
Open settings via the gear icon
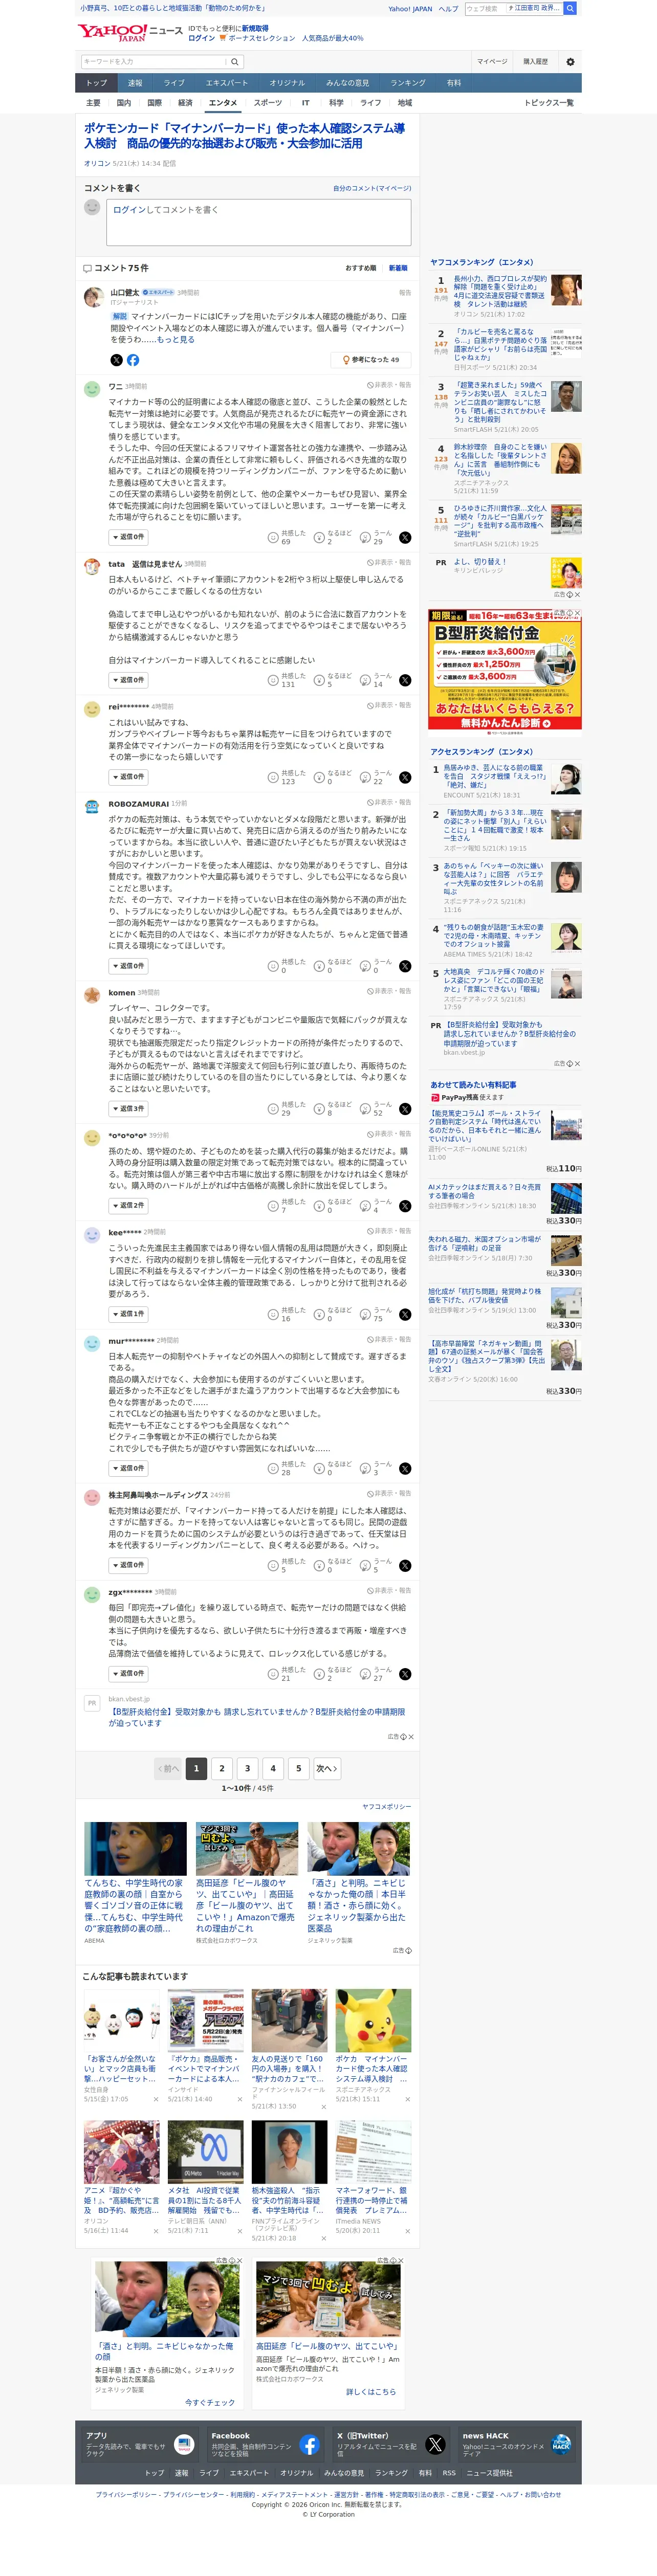click(570, 62)
